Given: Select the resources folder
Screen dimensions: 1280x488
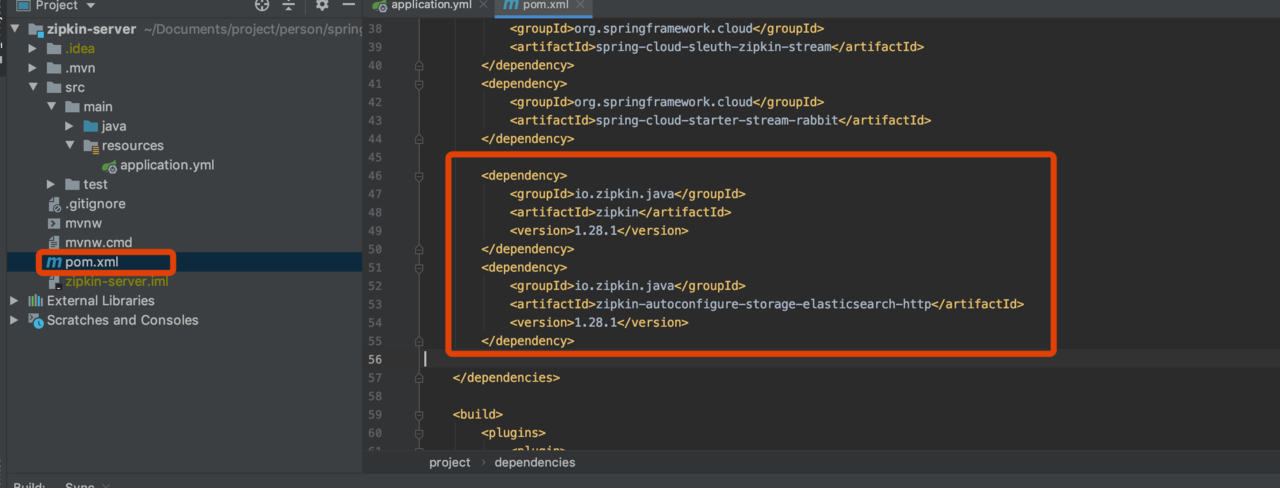Looking at the screenshot, I should (x=133, y=145).
